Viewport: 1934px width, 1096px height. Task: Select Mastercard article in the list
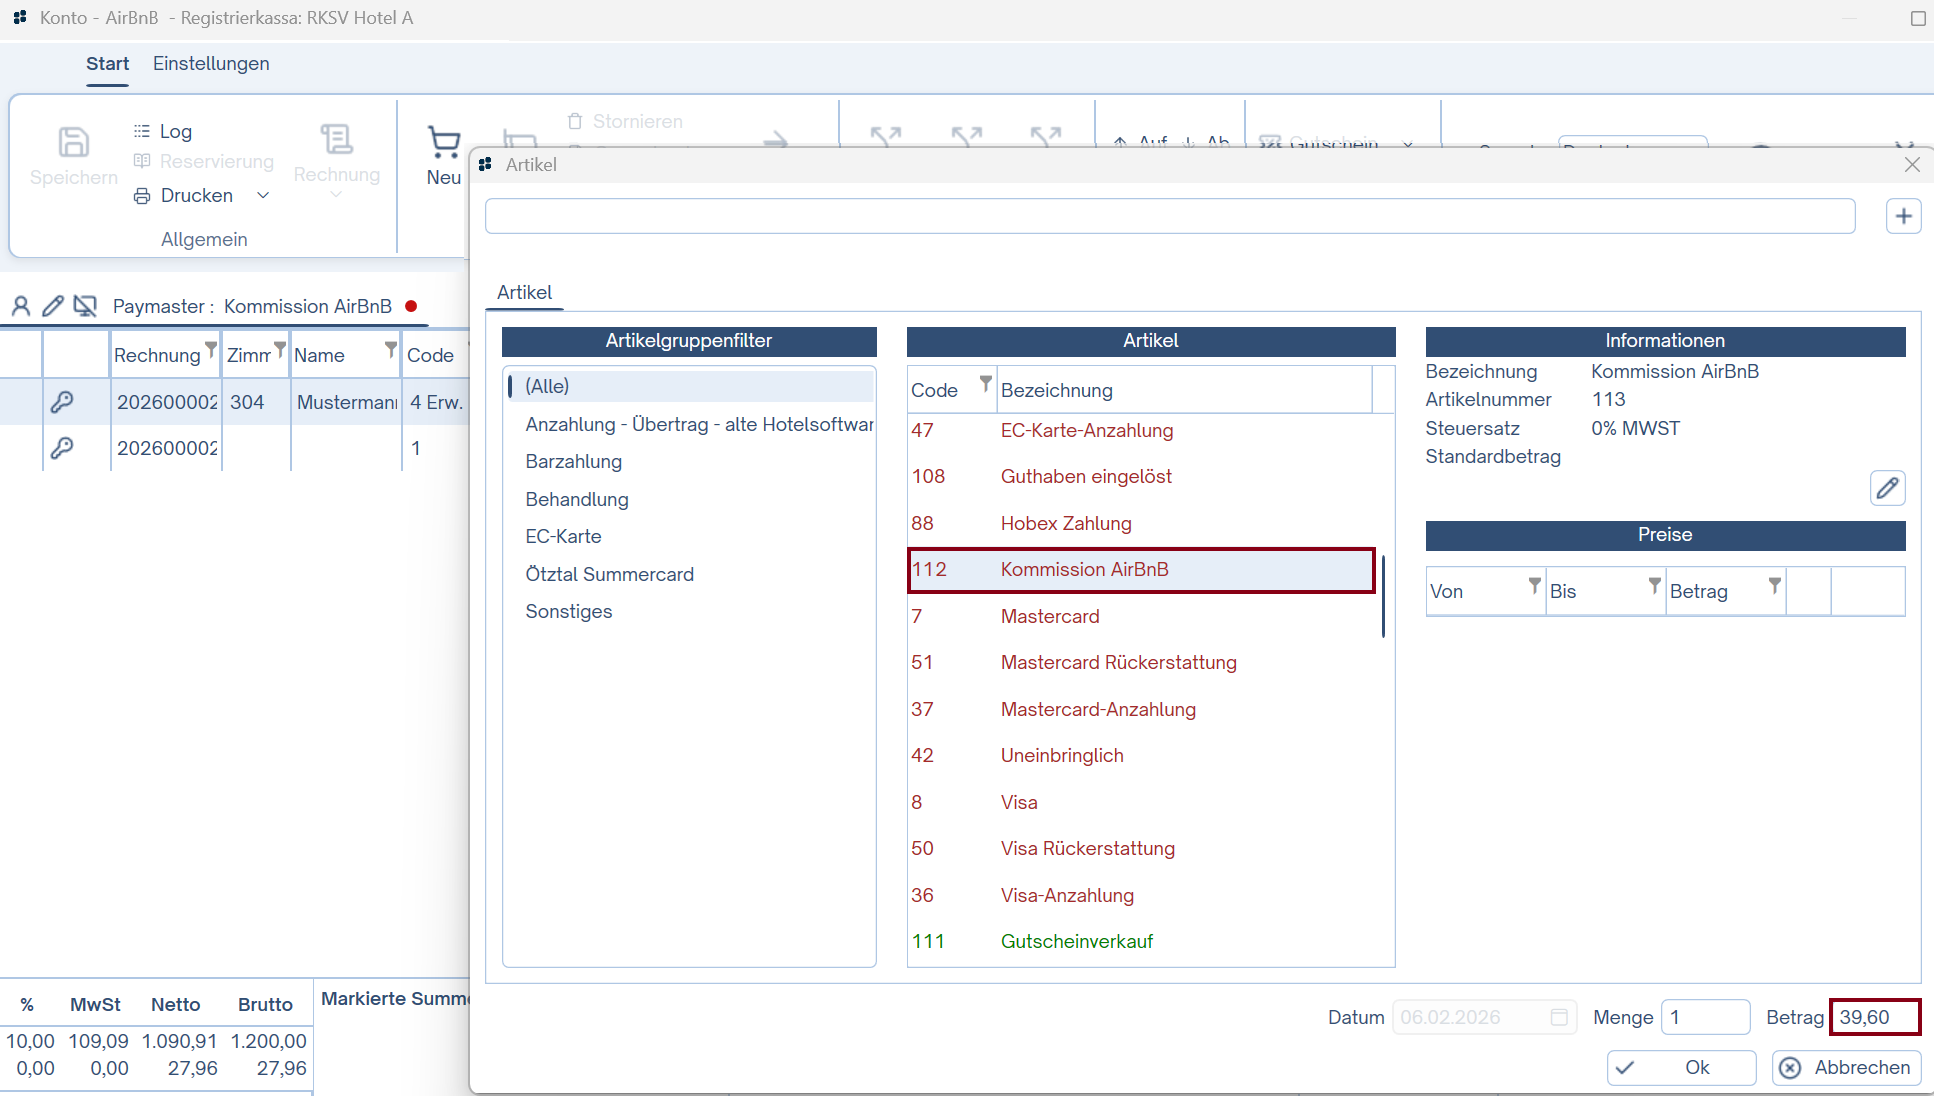tap(1050, 616)
